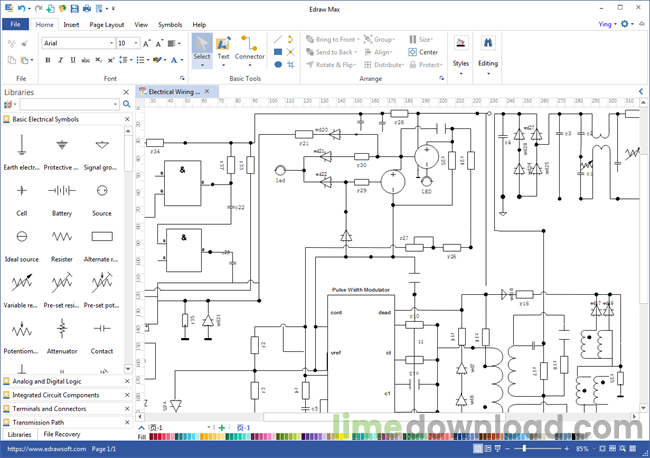Toggle the fit page status bar icon
650x458 pixels.
602,448
